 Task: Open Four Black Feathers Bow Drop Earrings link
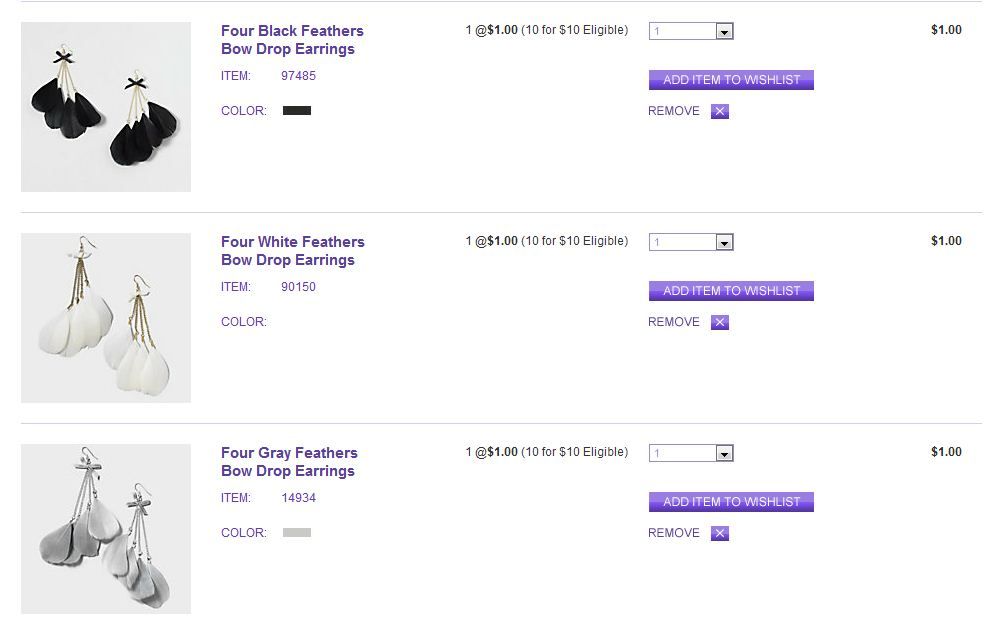click(x=292, y=40)
